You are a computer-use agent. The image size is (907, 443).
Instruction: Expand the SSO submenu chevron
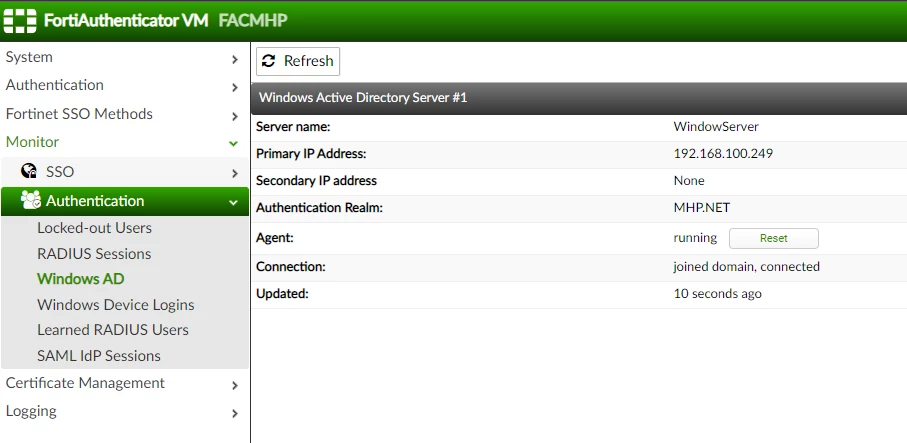(234, 173)
